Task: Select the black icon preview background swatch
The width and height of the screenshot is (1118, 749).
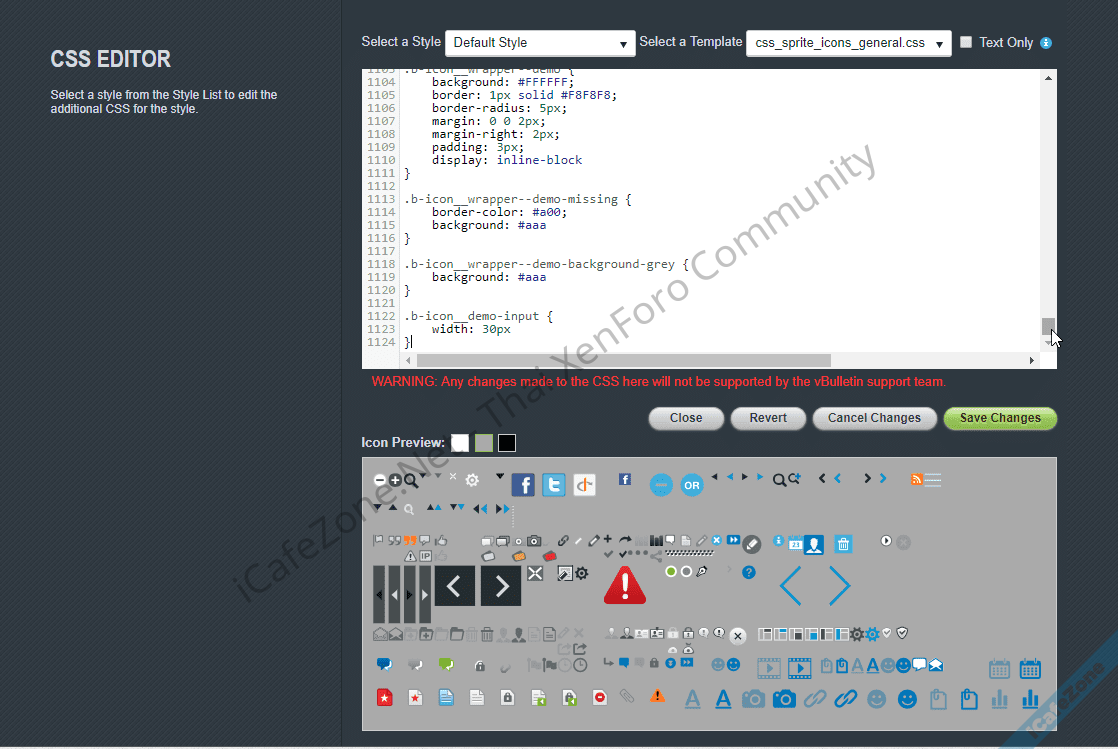Action: click(x=507, y=442)
